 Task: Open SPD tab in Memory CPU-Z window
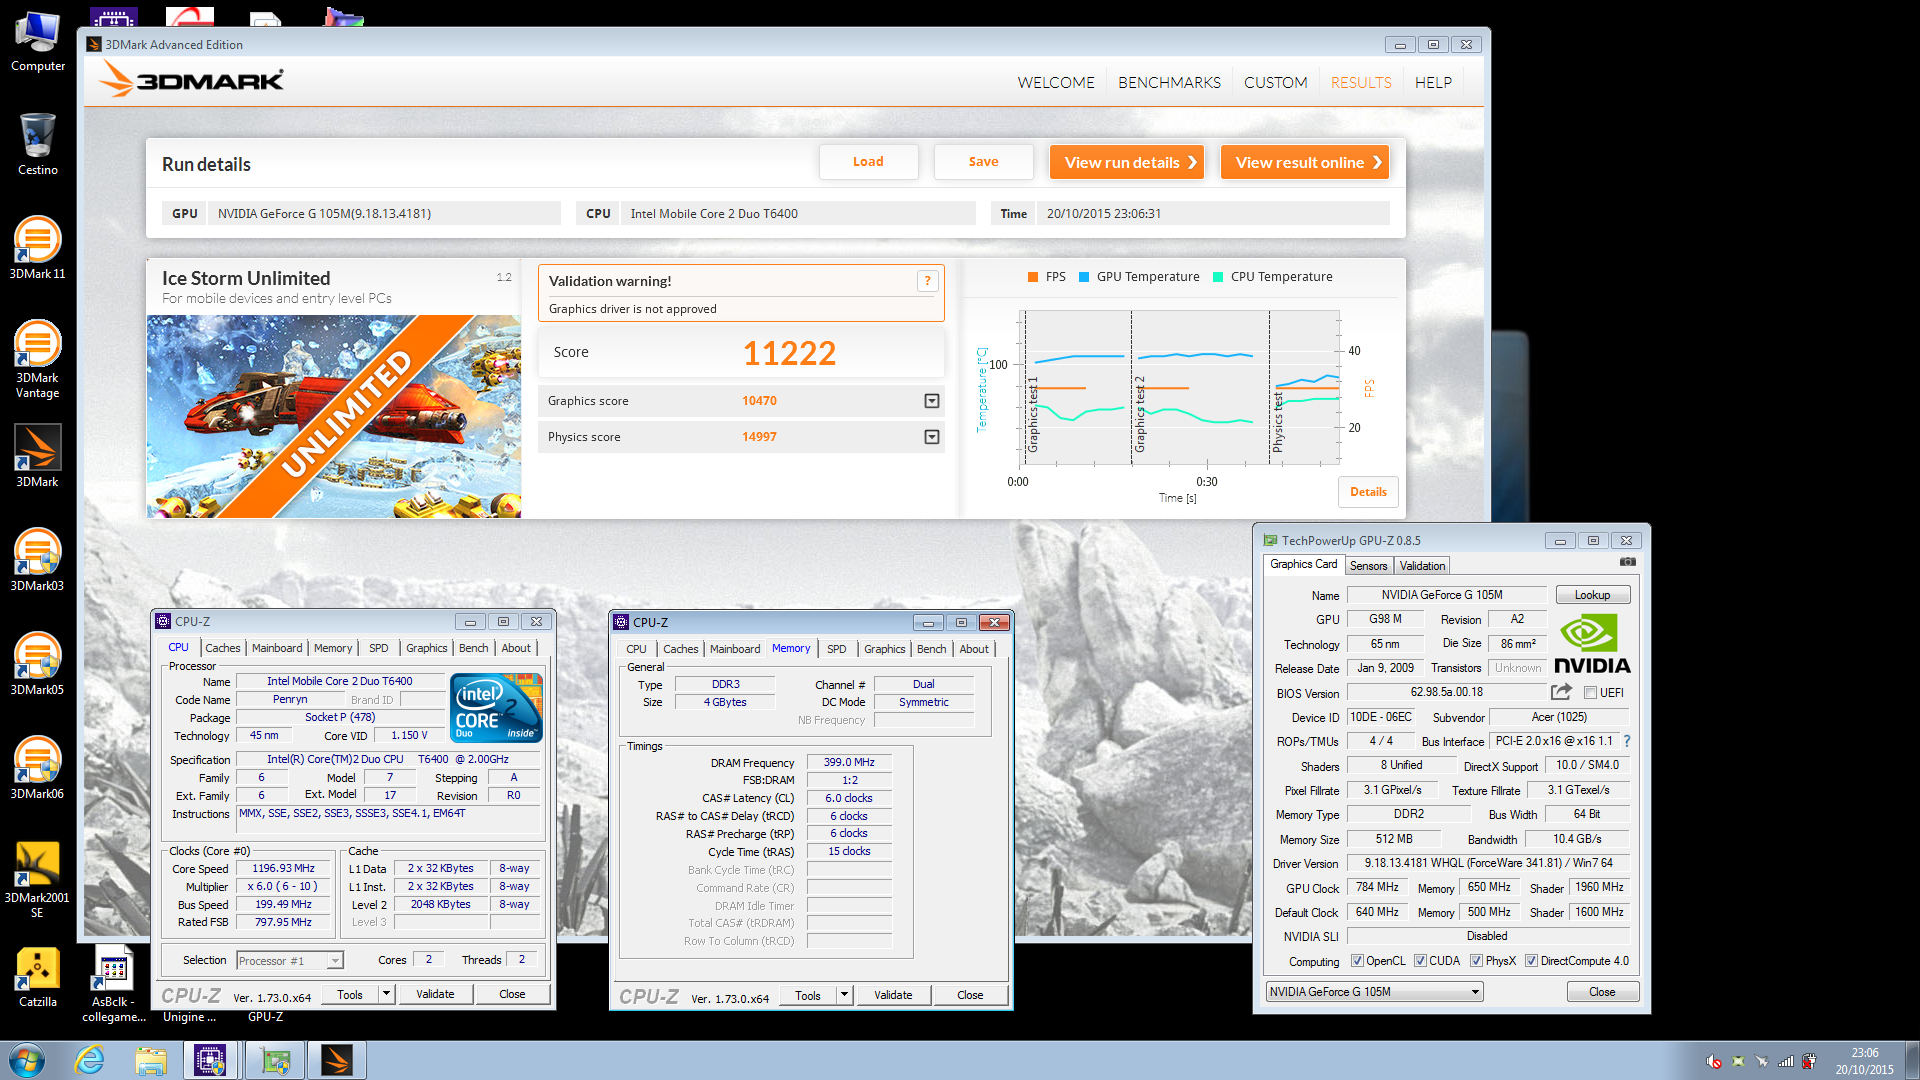click(x=836, y=649)
